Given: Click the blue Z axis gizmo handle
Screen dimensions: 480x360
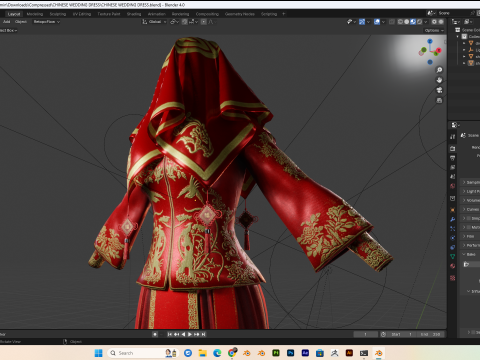Looking at the screenshot, I should click(x=430, y=41).
